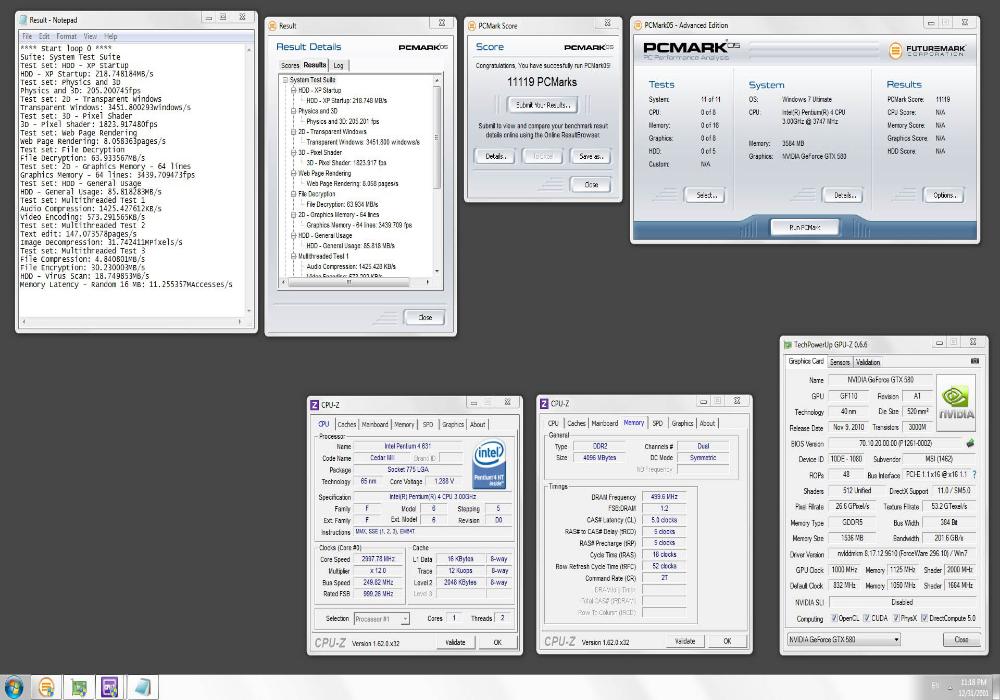Open the PCMark05 taskbar icon
Screen dimensions: 1000x700
tap(47, 687)
